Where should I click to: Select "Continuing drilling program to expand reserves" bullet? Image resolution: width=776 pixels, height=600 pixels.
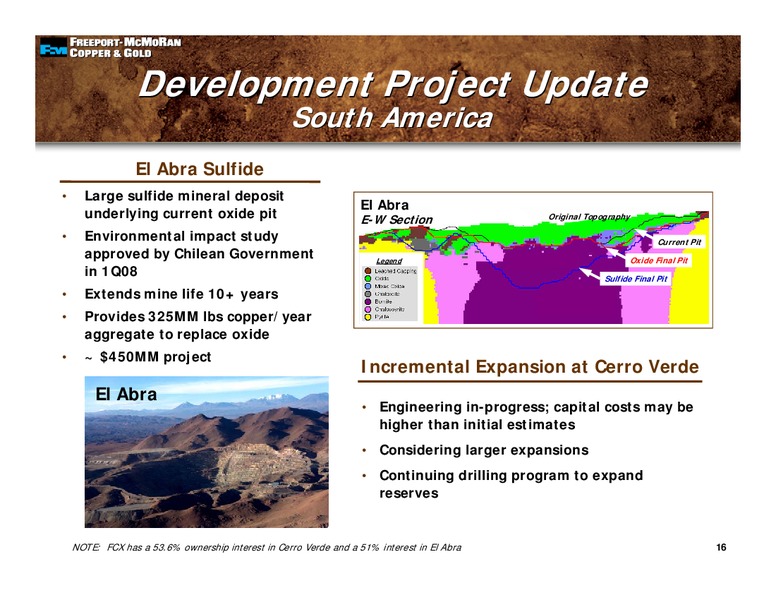(x=511, y=484)
